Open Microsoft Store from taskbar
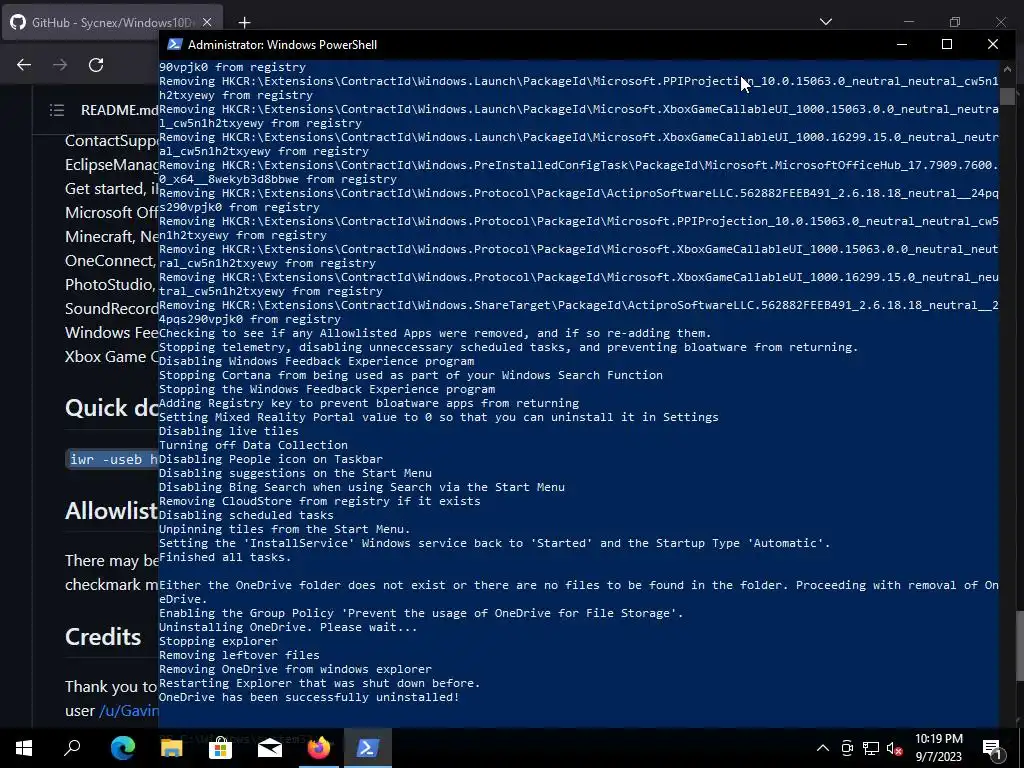The width and height of the screenshot is (1024, 768). [x=220, y=748]
